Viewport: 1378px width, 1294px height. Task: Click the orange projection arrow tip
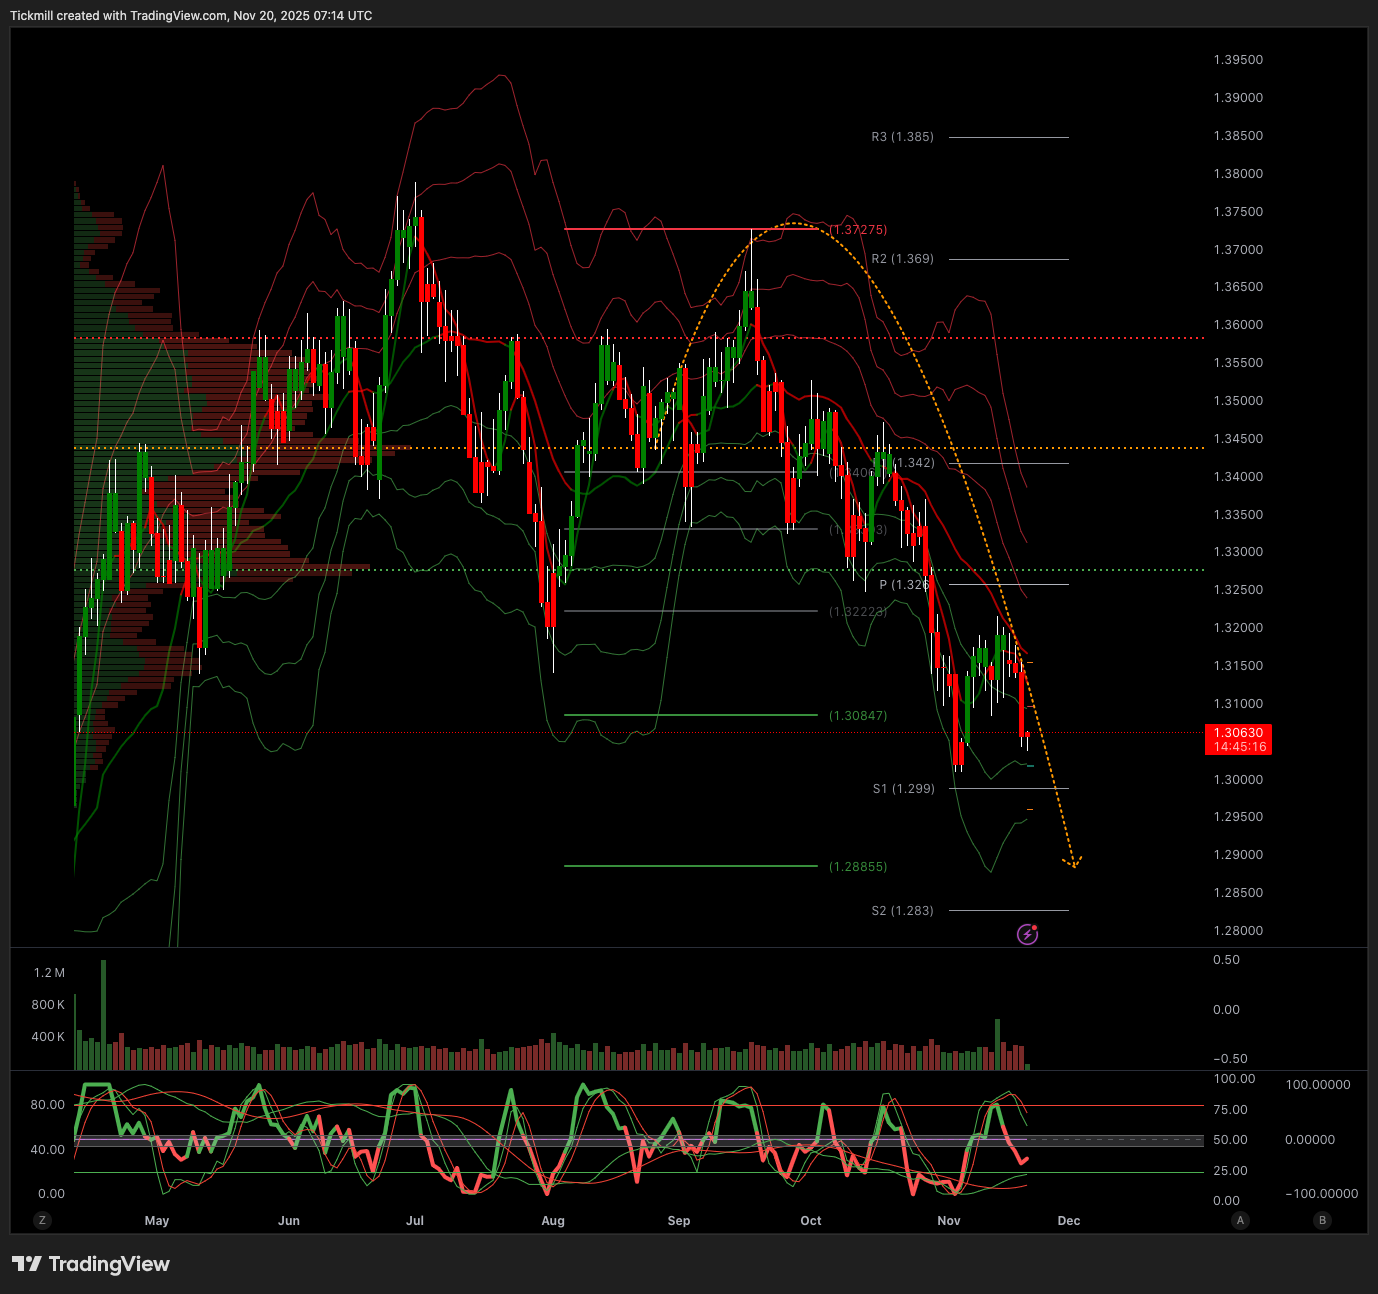1073,862
